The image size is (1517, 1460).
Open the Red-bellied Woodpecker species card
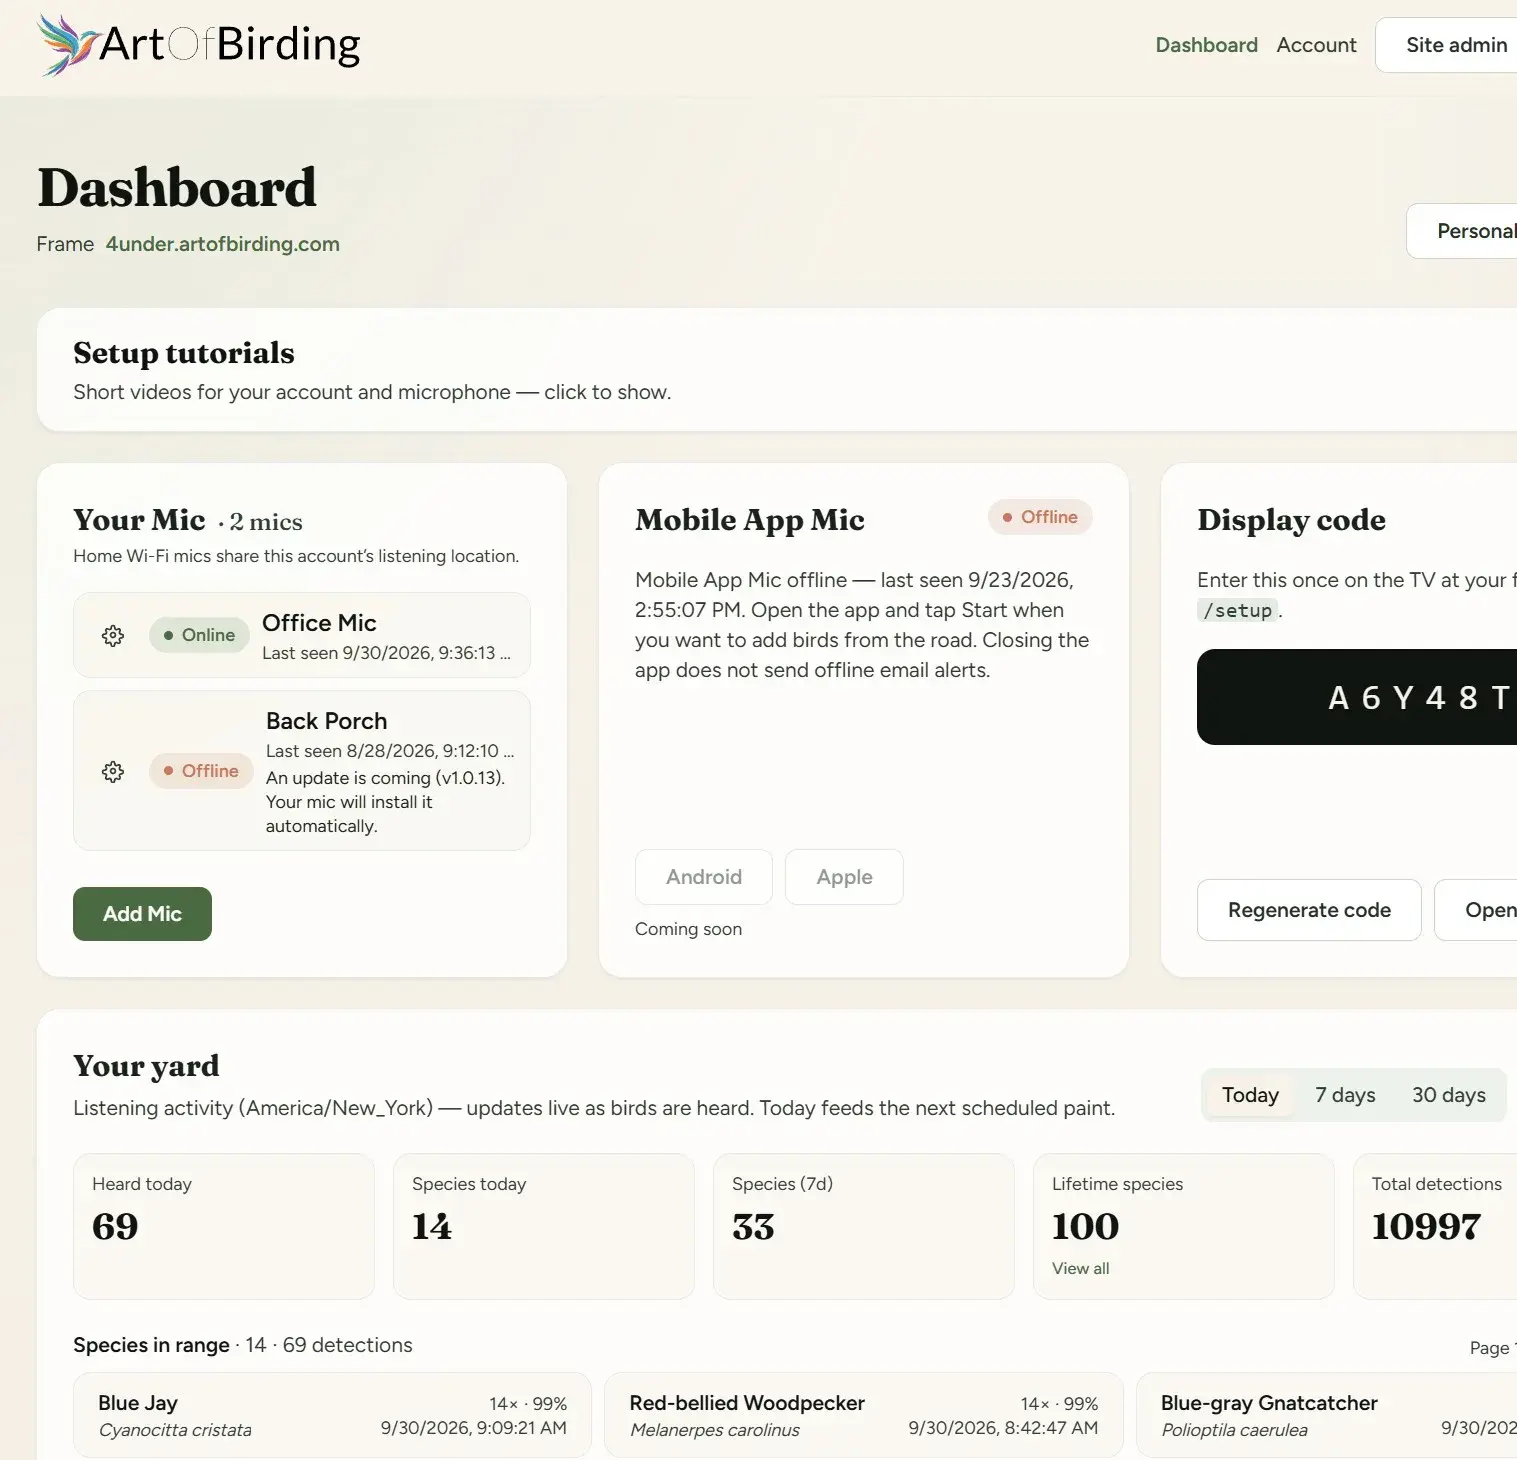coord(864,1415)
